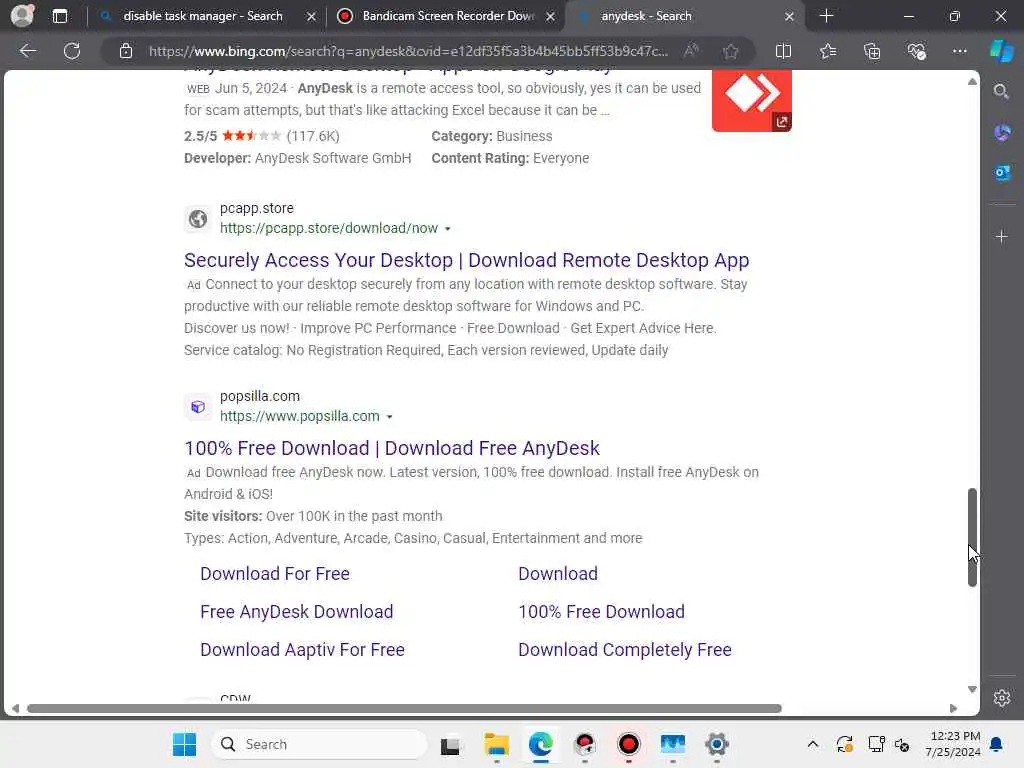Open the Securely Access Your Desktop result
Viewport: 1024px width, 768px height.
466,260
